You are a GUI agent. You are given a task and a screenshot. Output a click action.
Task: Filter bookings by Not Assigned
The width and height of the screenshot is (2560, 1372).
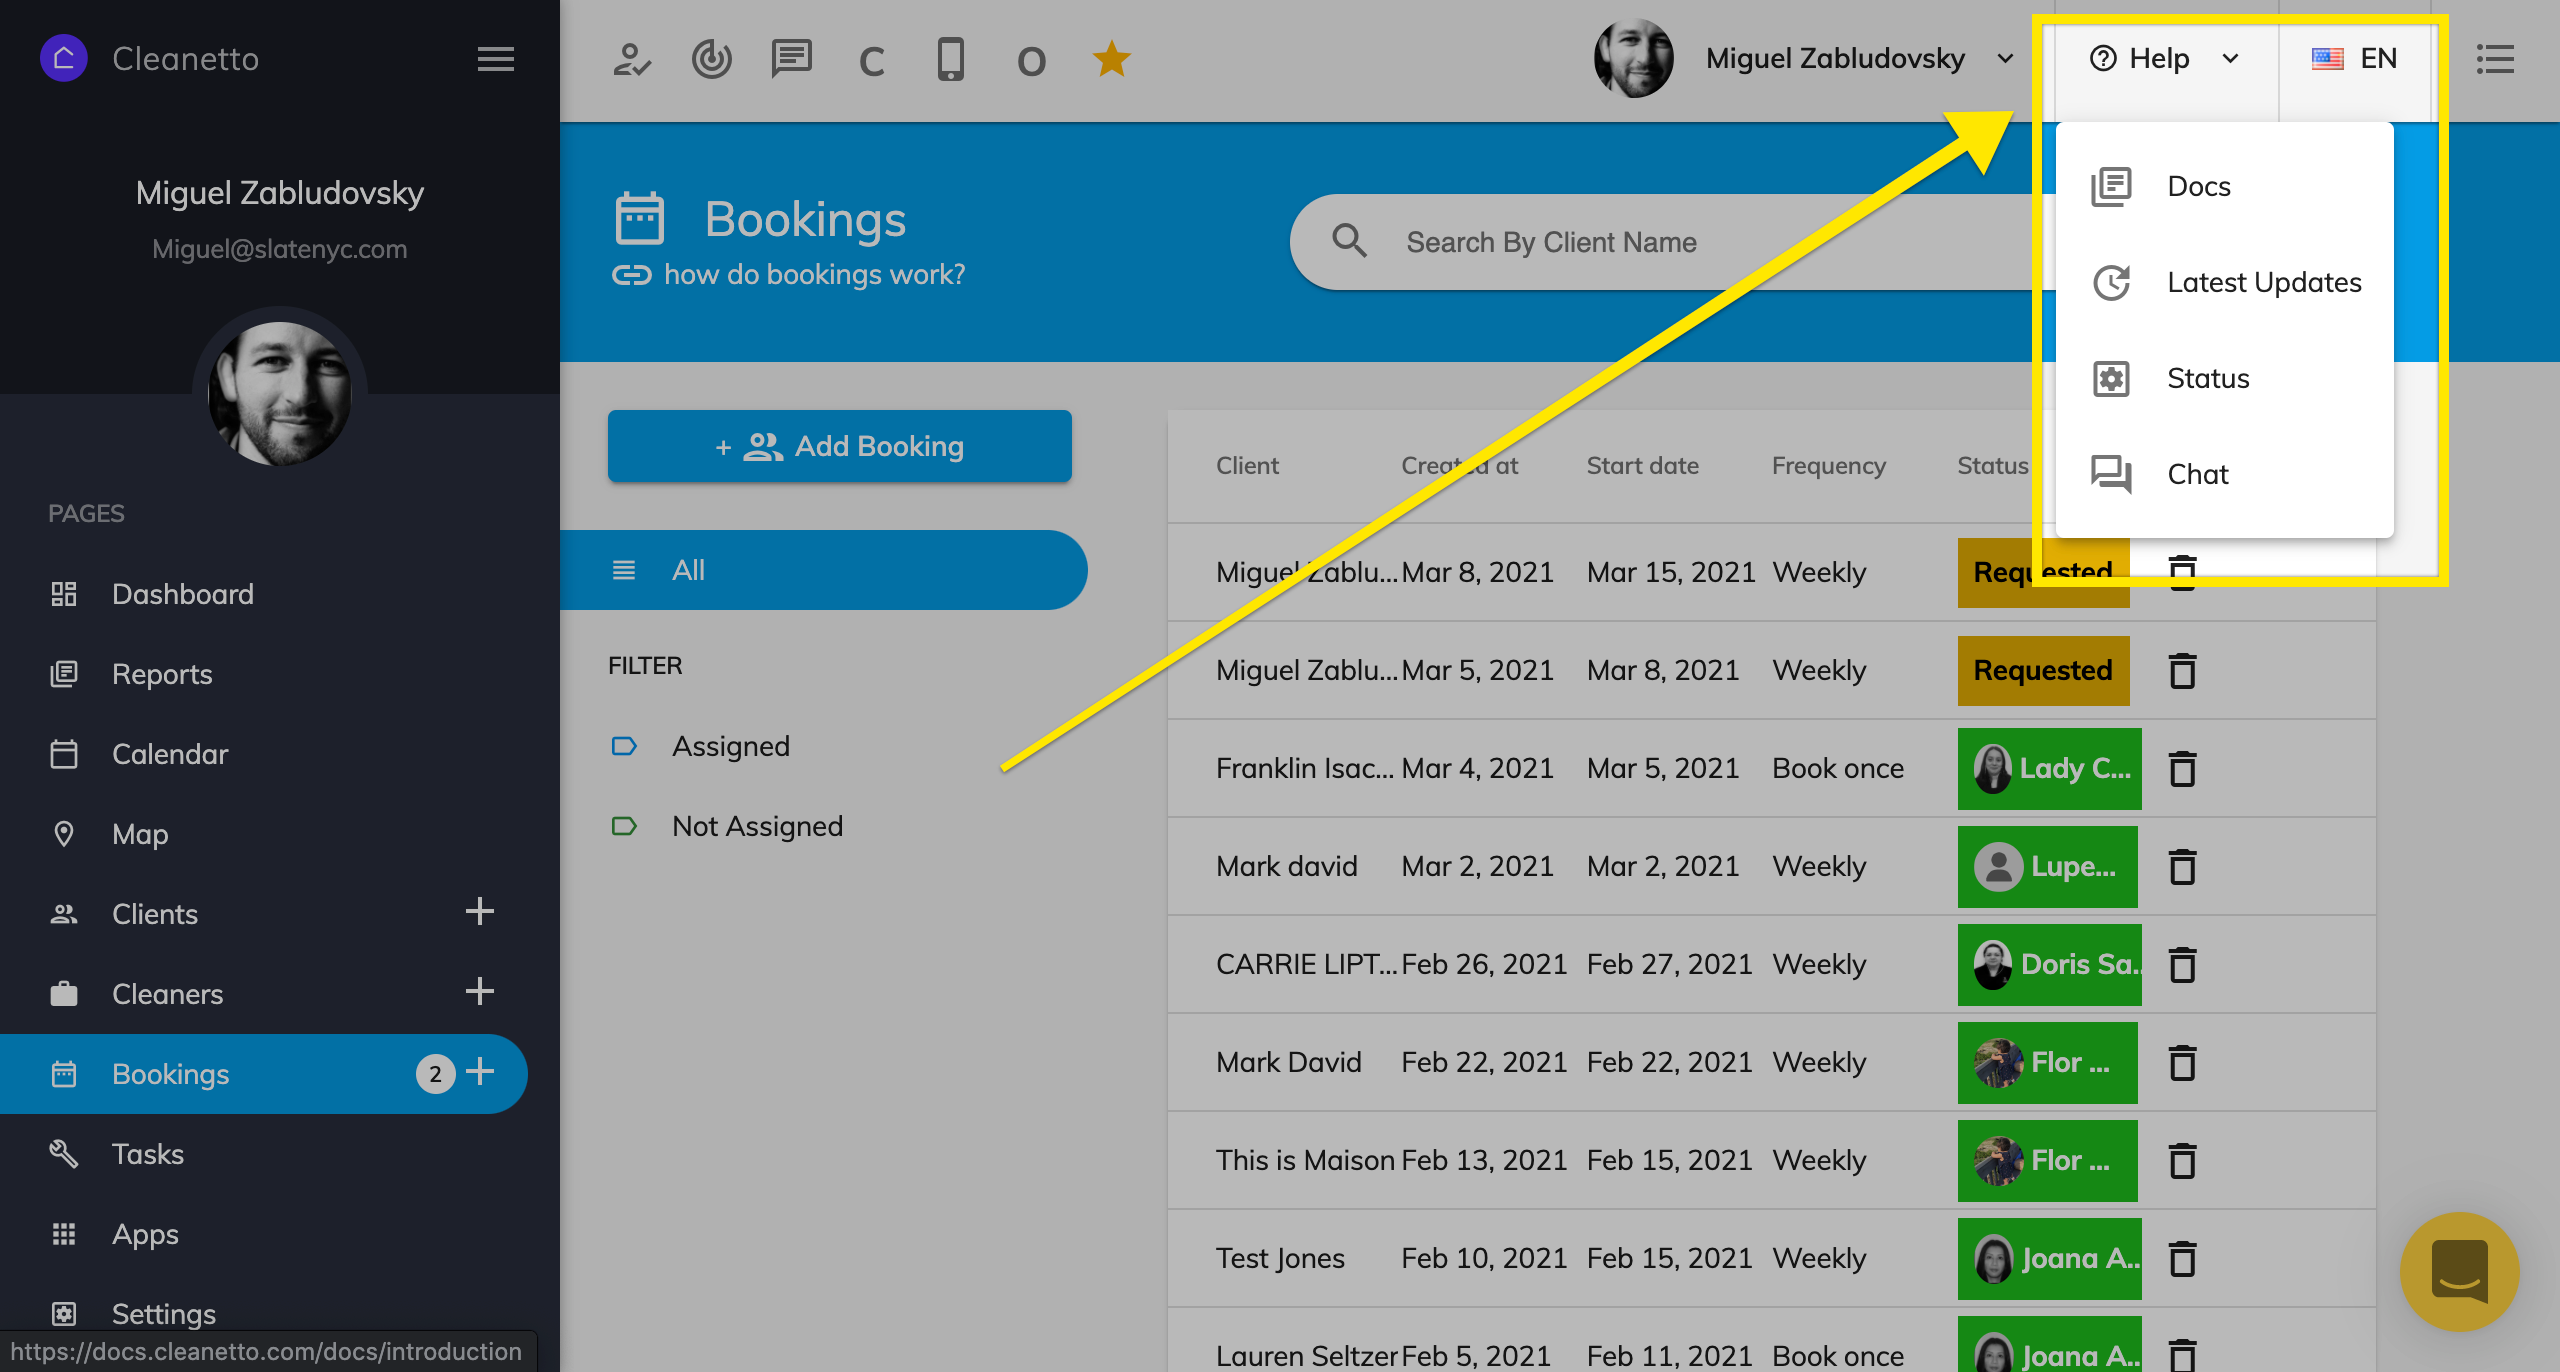click(757, 826)
